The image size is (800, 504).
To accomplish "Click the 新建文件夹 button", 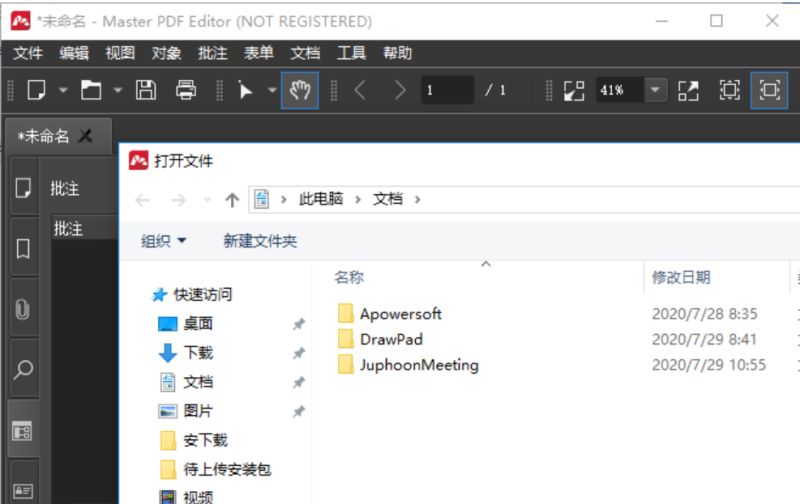I will pos(260,240).
